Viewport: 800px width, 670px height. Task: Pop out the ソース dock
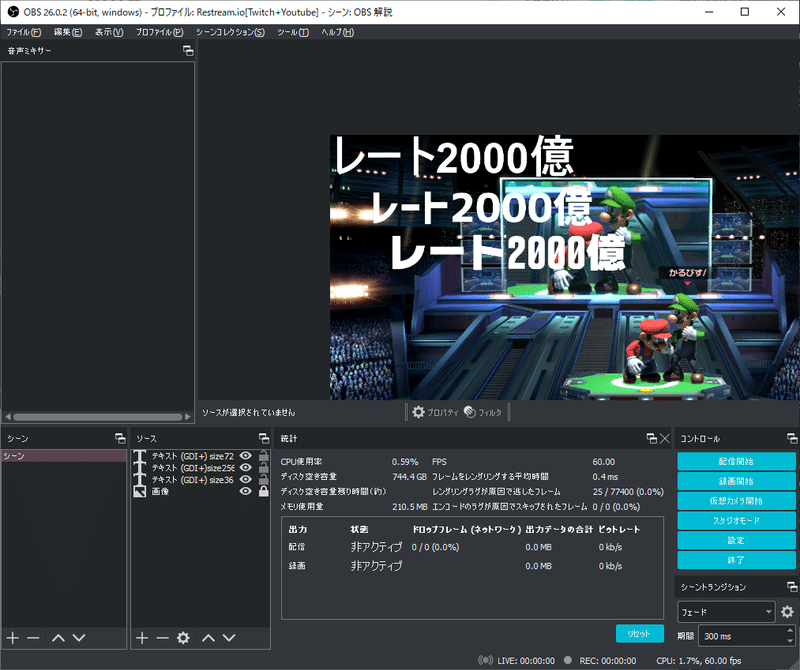[264, 438]
